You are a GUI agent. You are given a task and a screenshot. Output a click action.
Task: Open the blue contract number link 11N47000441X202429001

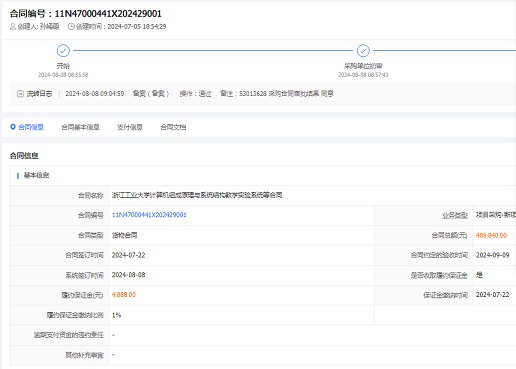(x=149, y=215)
